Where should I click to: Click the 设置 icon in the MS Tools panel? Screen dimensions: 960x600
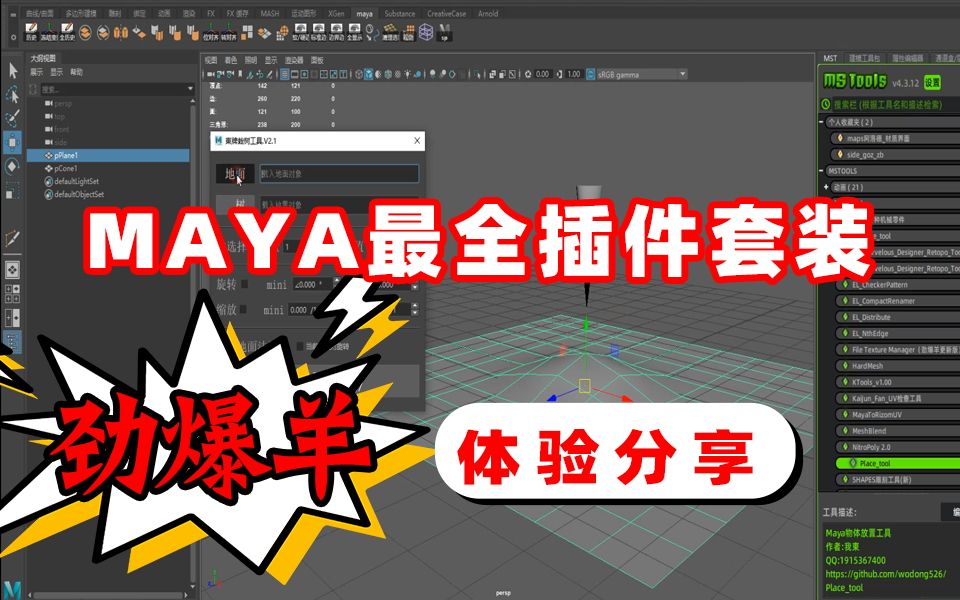(x=932, y=82)
